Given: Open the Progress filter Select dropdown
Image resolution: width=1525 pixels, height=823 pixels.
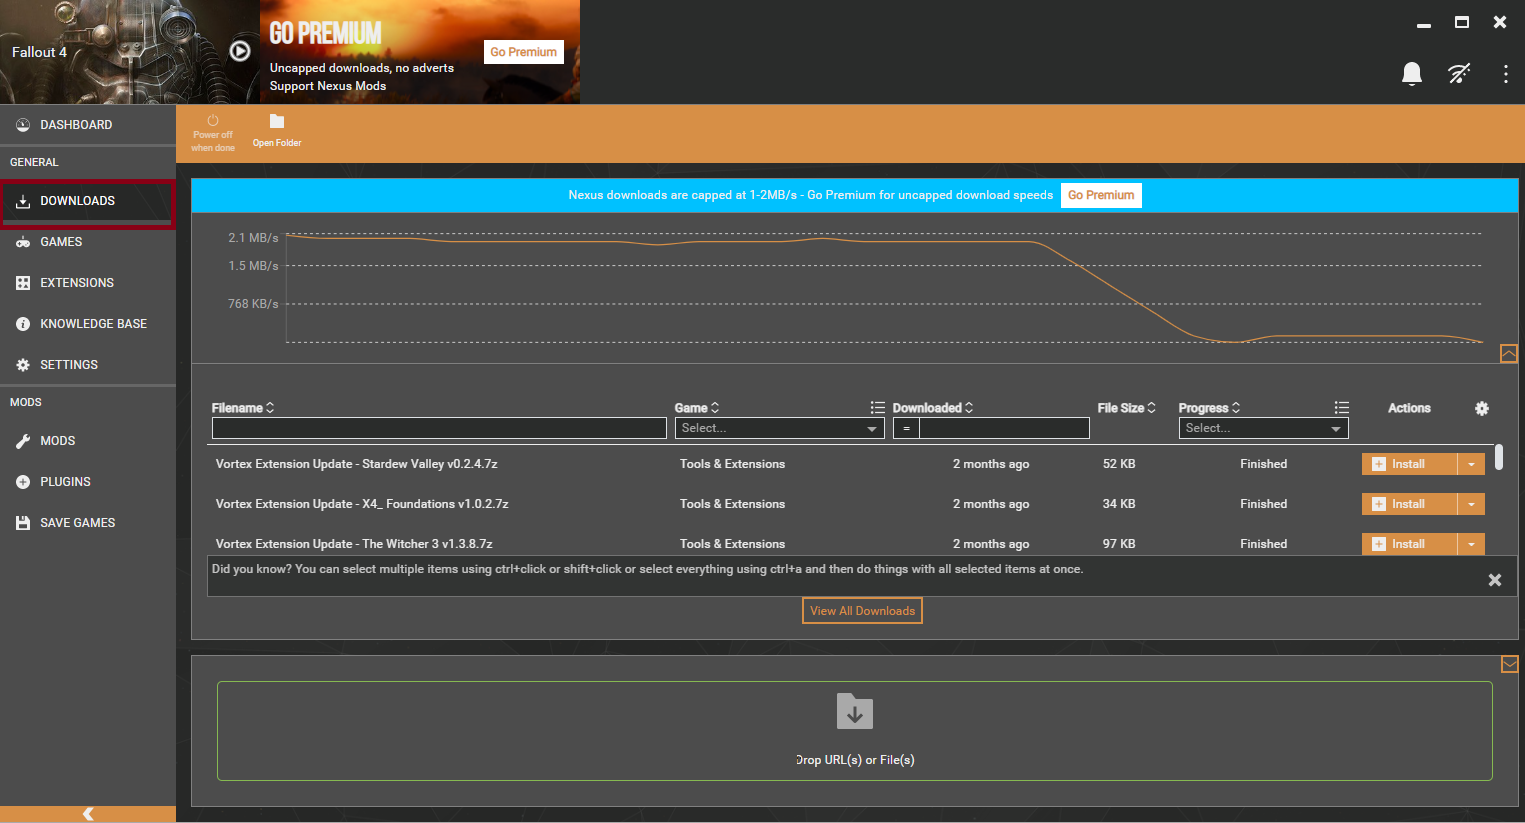Looking at the screenshot, I should pyautogui.click(x=1263, y=428).
